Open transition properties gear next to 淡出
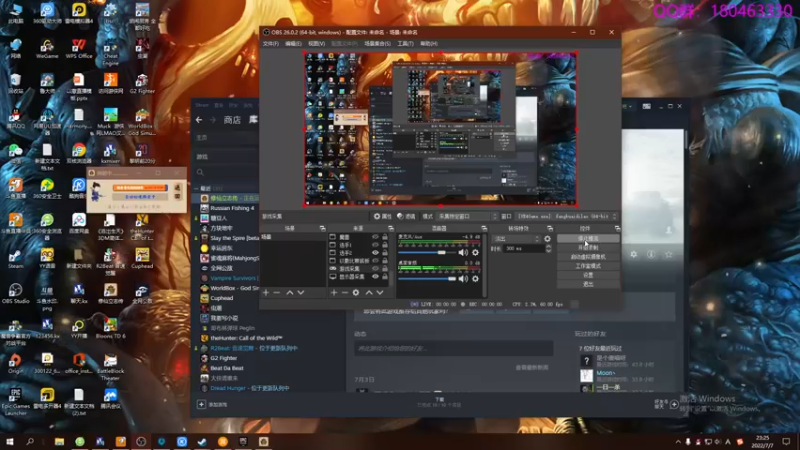 pos(547,239)
